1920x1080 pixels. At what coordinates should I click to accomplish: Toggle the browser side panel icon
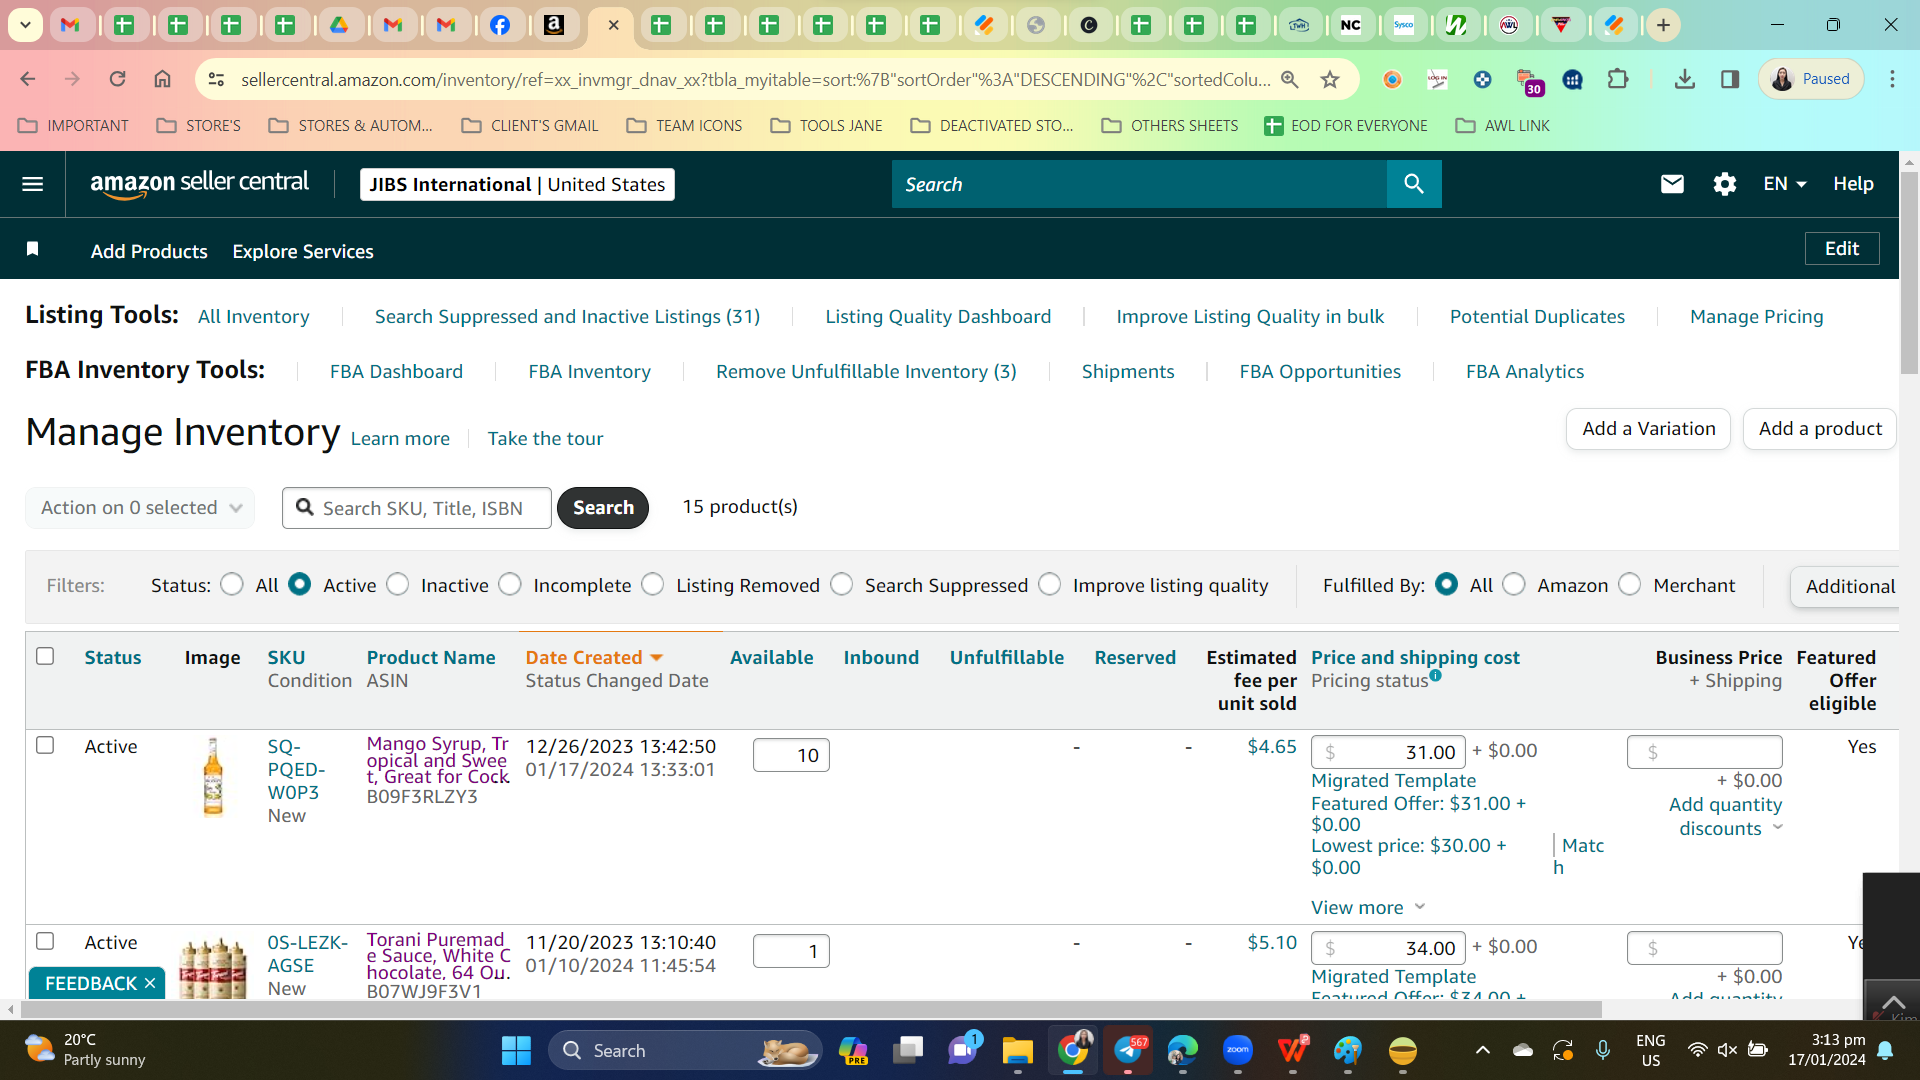[x=1730, y=79]
